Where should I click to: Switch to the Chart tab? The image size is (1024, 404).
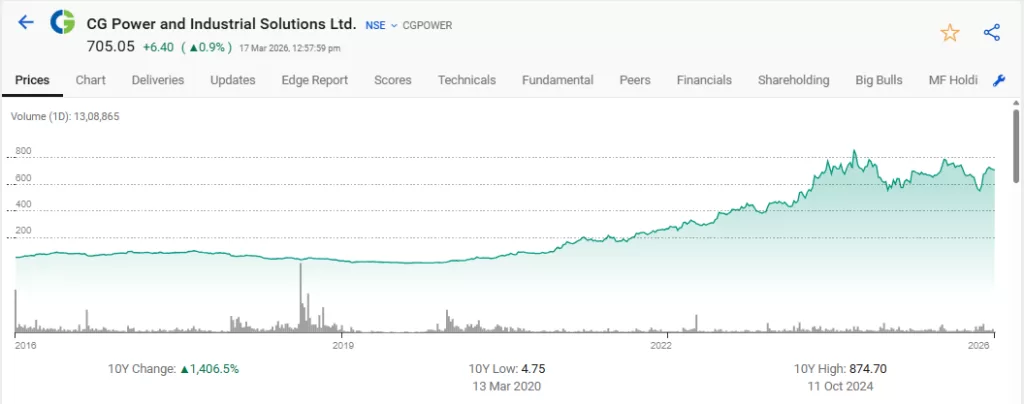coord(91,80)
